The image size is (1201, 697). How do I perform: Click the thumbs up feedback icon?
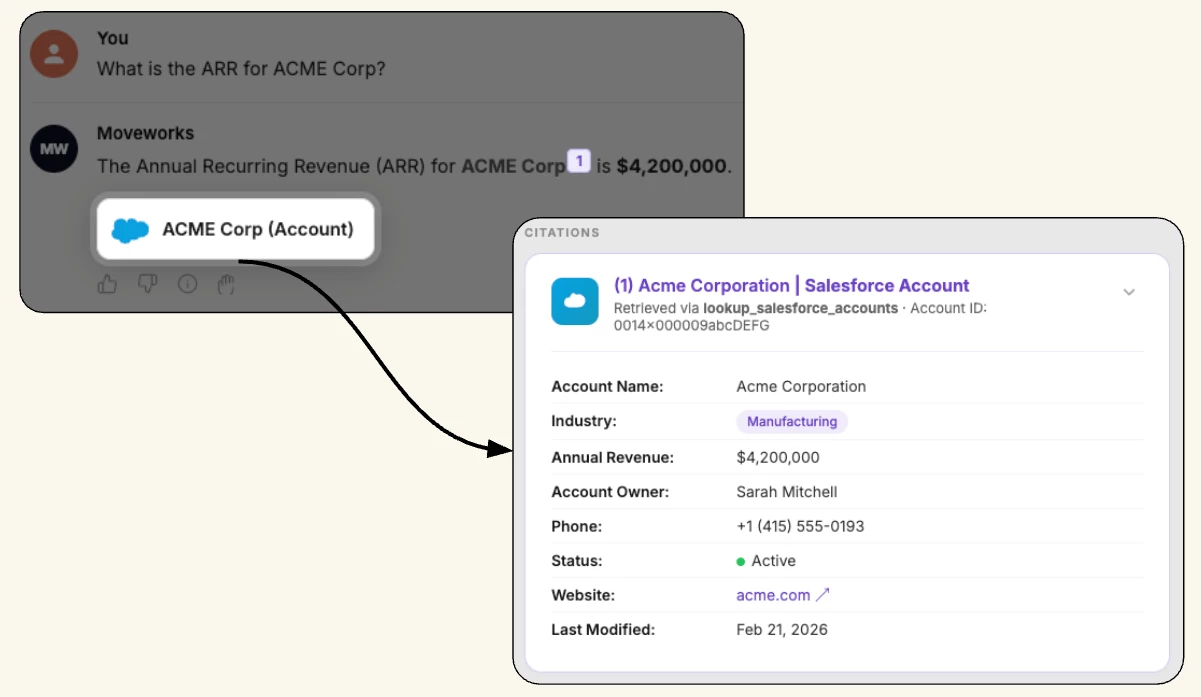pyautogui.click(x=108, y=284)
